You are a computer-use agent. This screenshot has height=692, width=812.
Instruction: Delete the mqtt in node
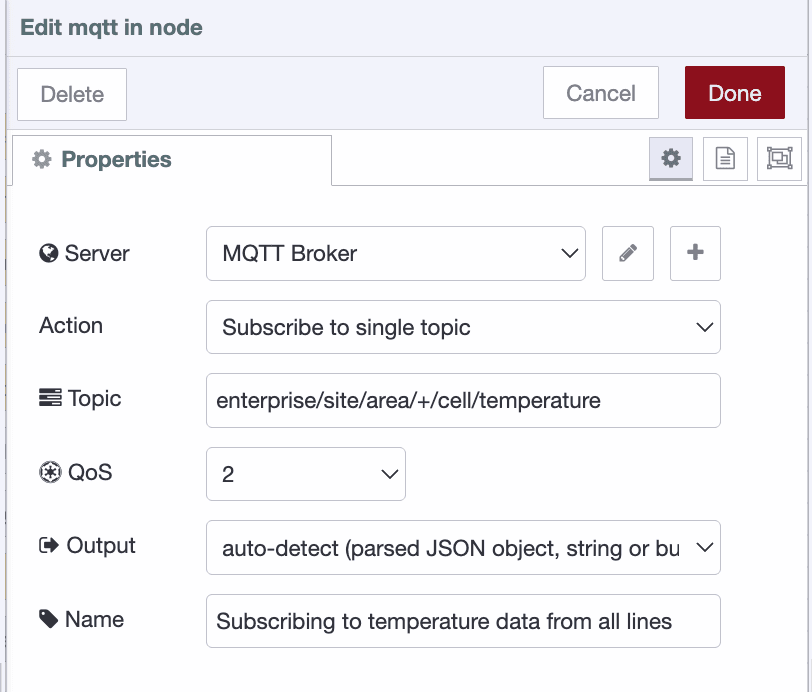(71, 92)
